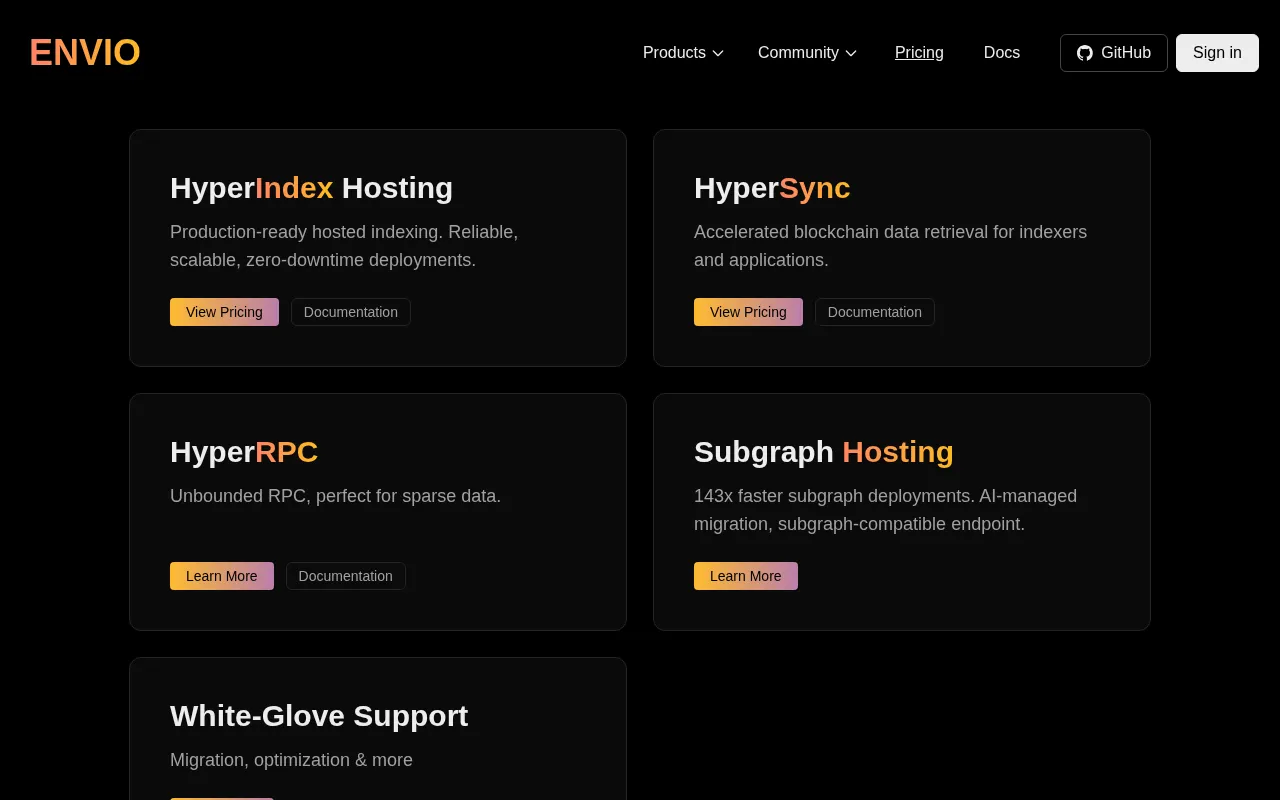Open the Docs link
The width and height of the screenshot is (1280, 800).
pyautogui.click(x=1002, y=53)
